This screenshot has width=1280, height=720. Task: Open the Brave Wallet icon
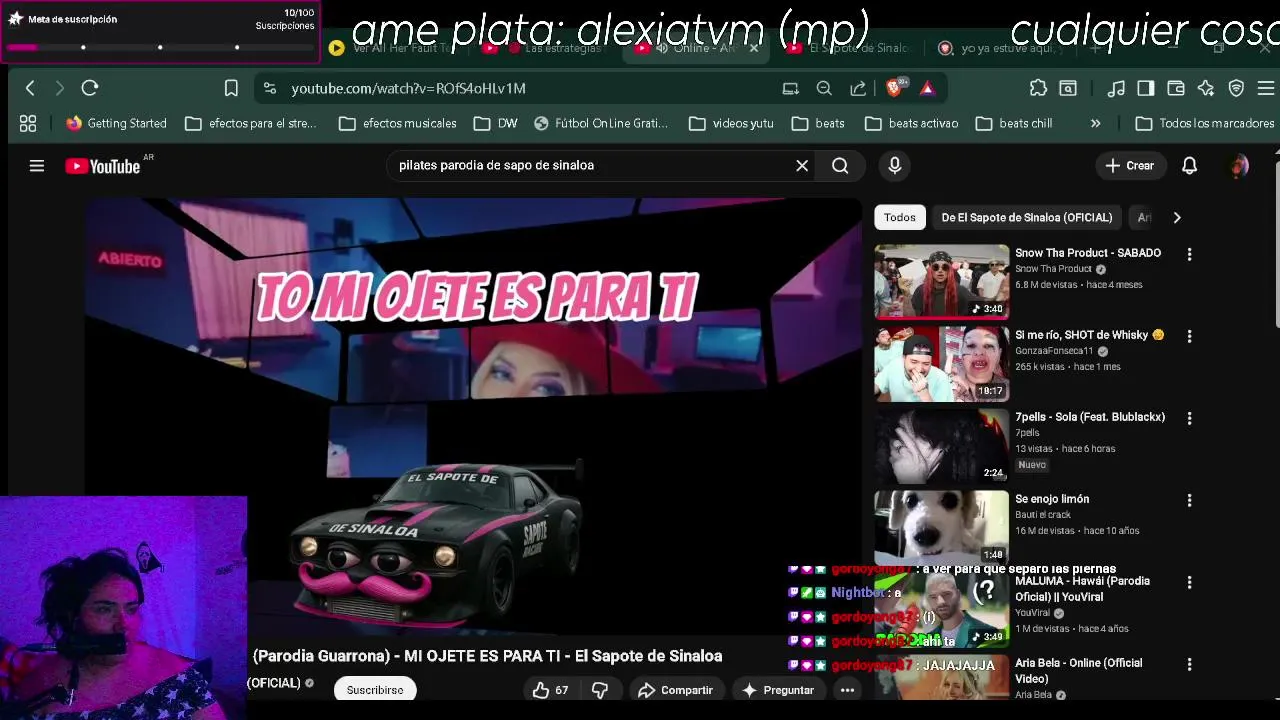(1176, 88)
